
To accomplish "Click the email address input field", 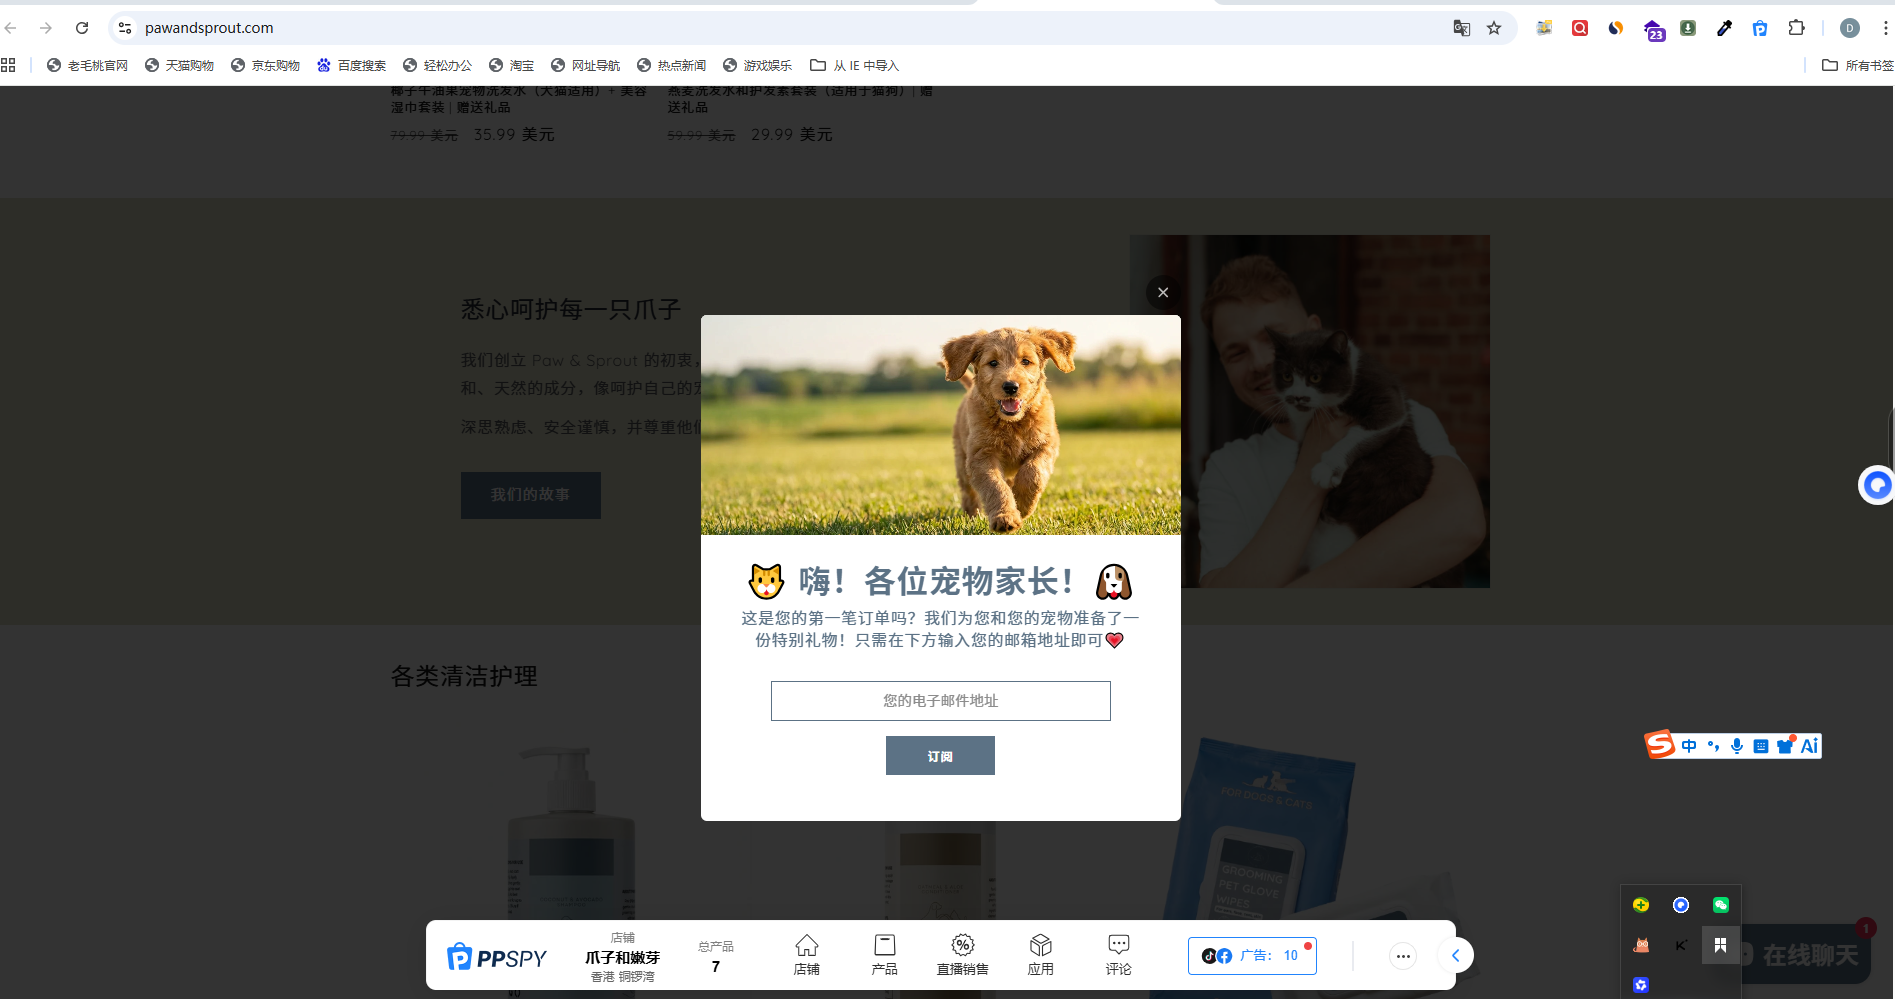I will coord(940,701).
